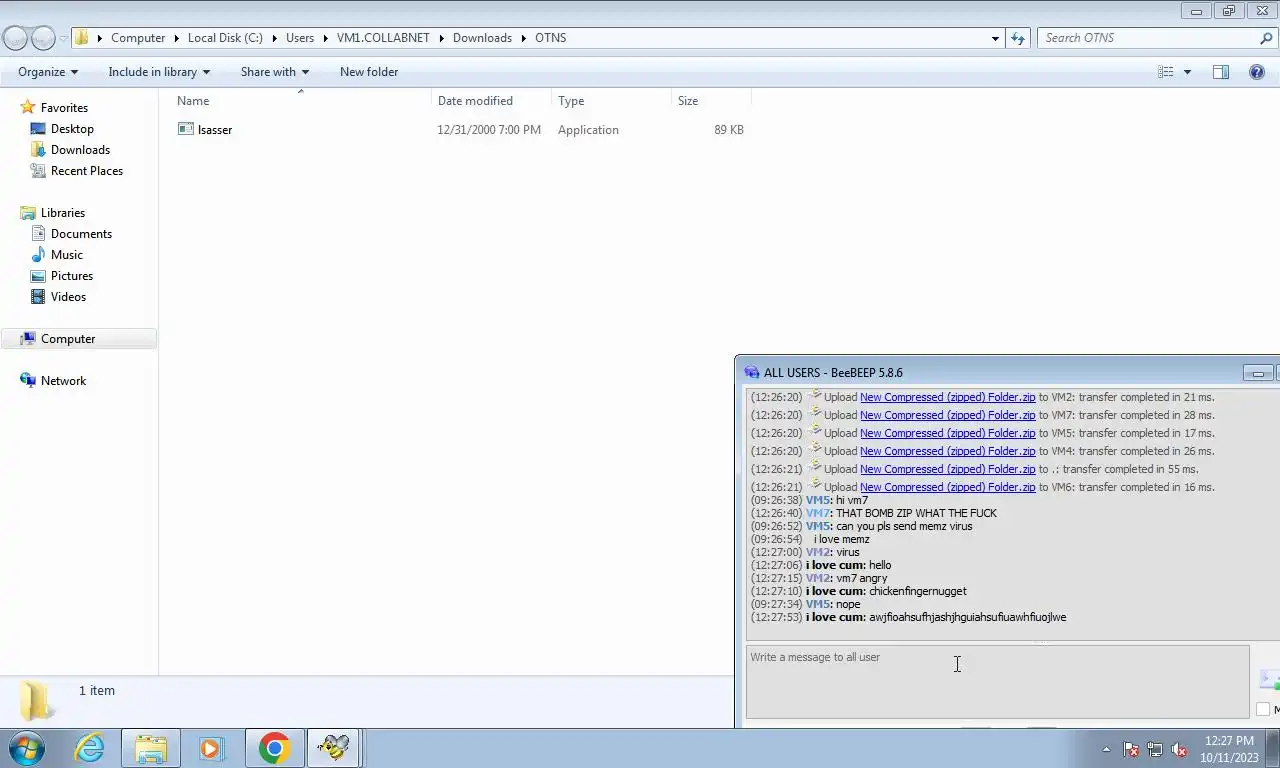Image resolution: width=1280 pixels, height=768 pixels.
Task: Select Network in the navigation pane
Action: 63,381
